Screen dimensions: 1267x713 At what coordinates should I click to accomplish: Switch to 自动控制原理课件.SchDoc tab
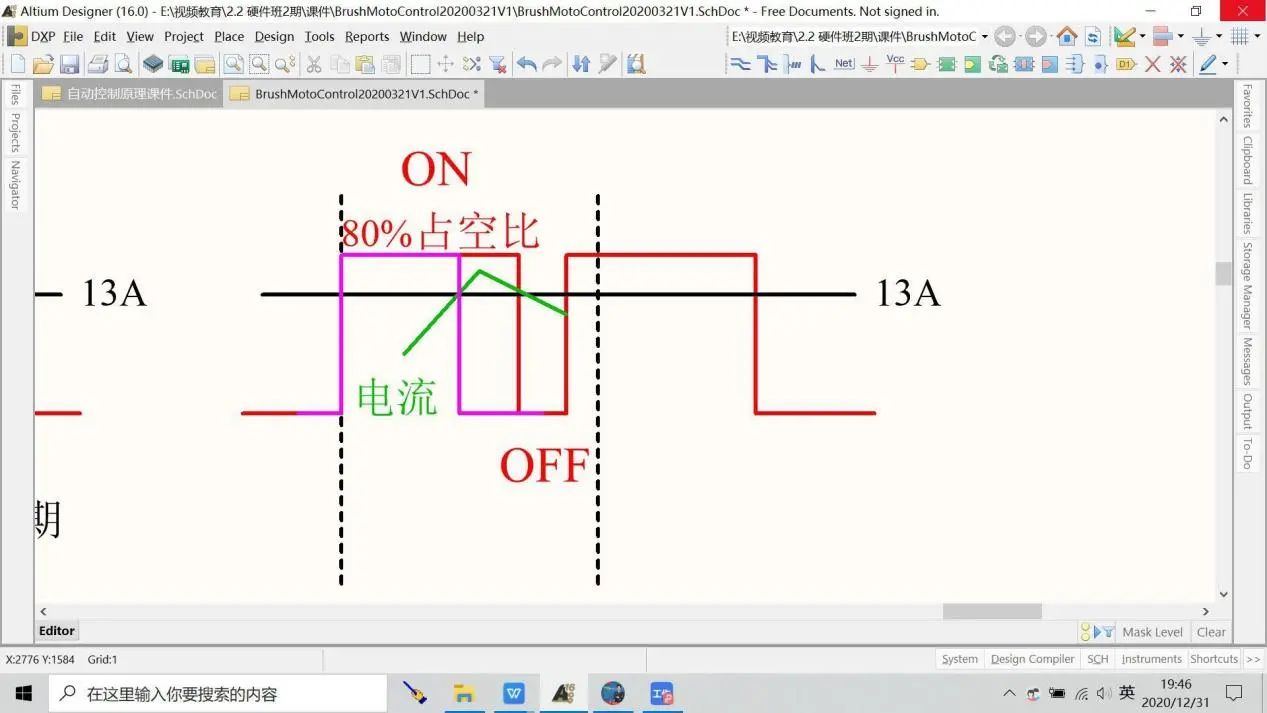coord(130,94)
